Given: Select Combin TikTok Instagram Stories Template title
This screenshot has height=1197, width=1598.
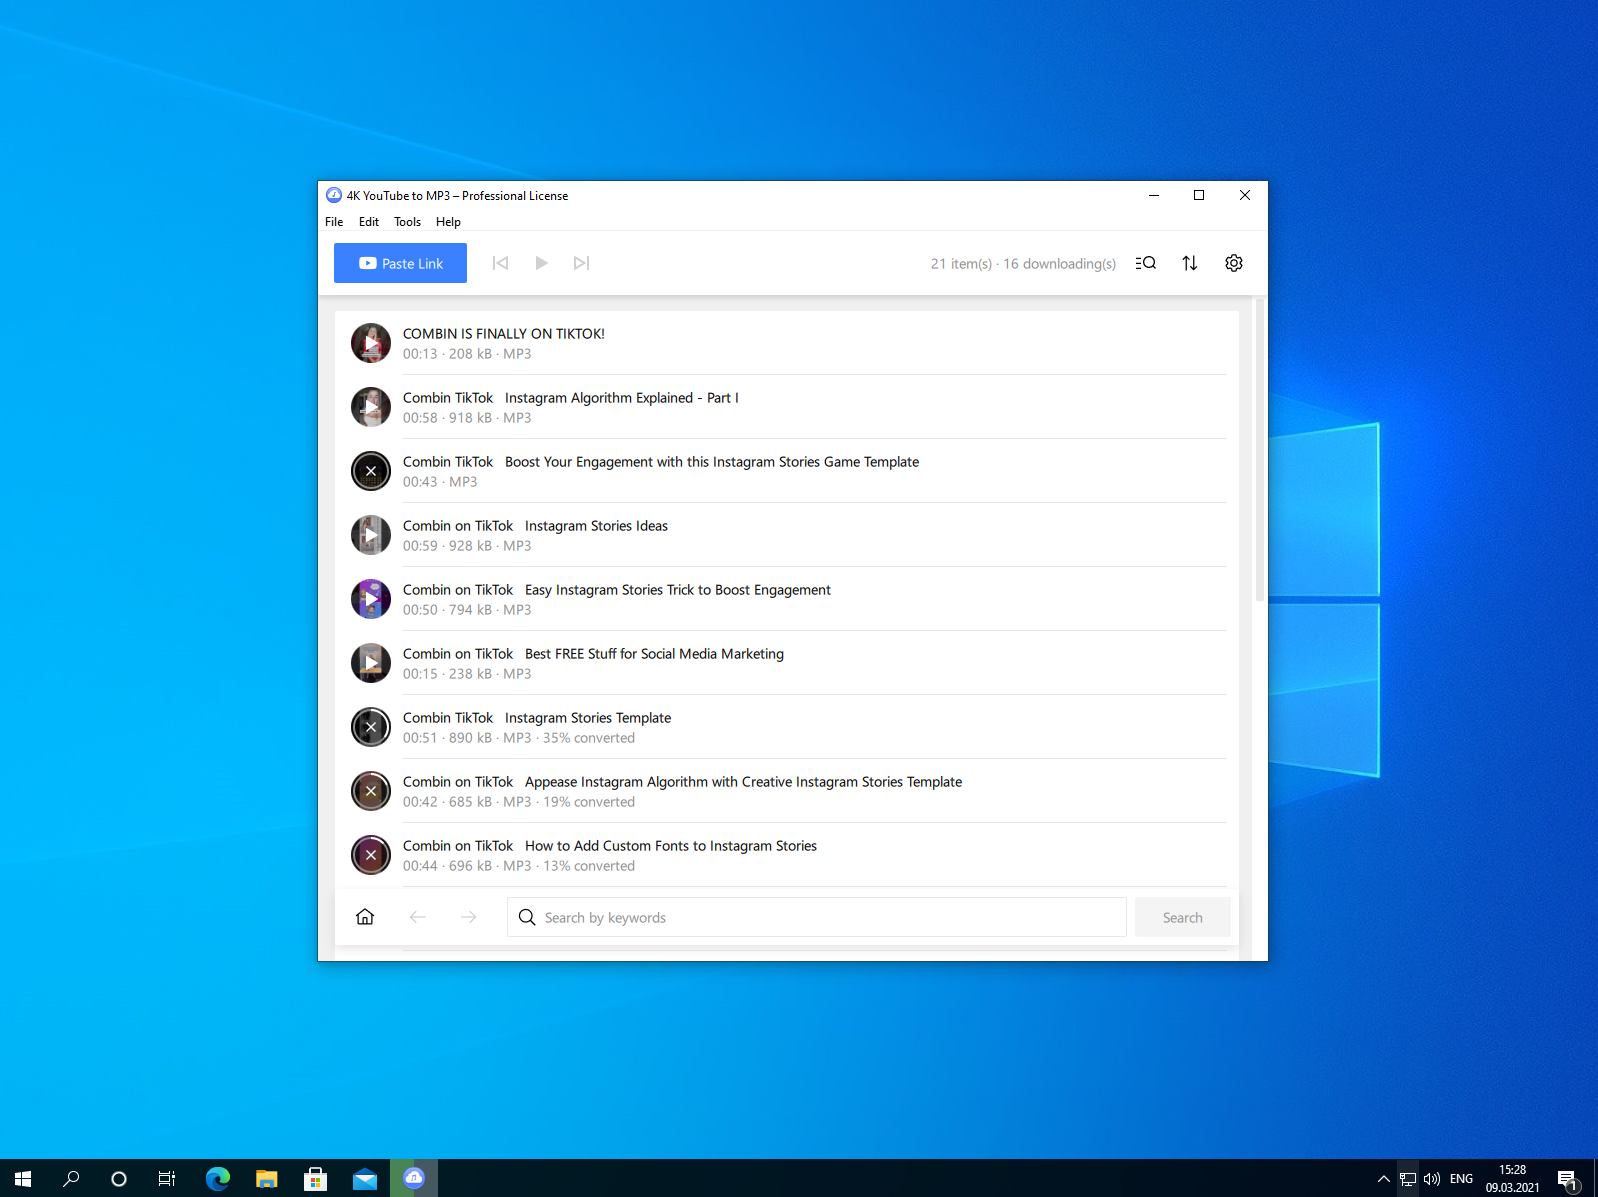Looking at the screenshot, I should click(537, 718).
